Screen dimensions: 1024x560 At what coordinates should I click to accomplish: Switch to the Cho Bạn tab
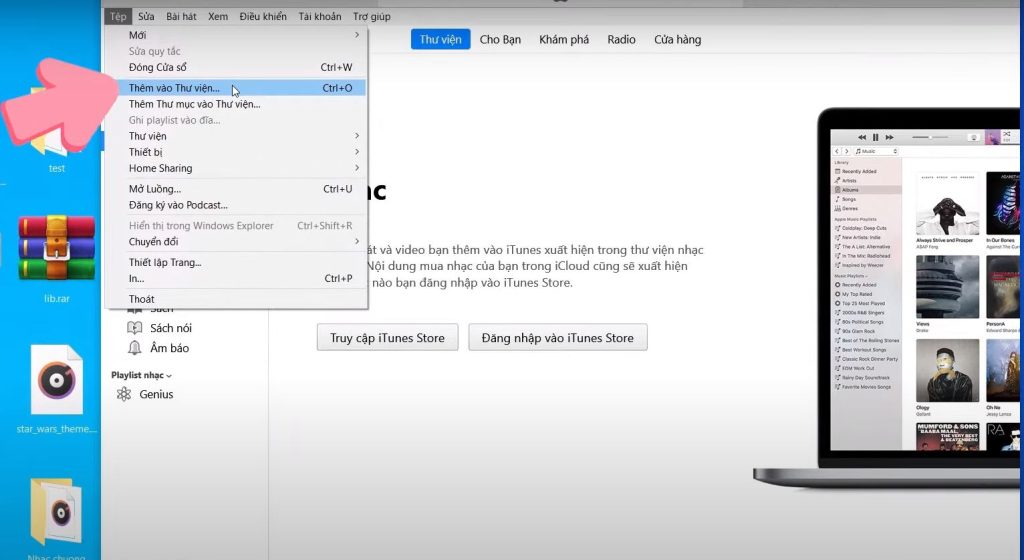500,39
